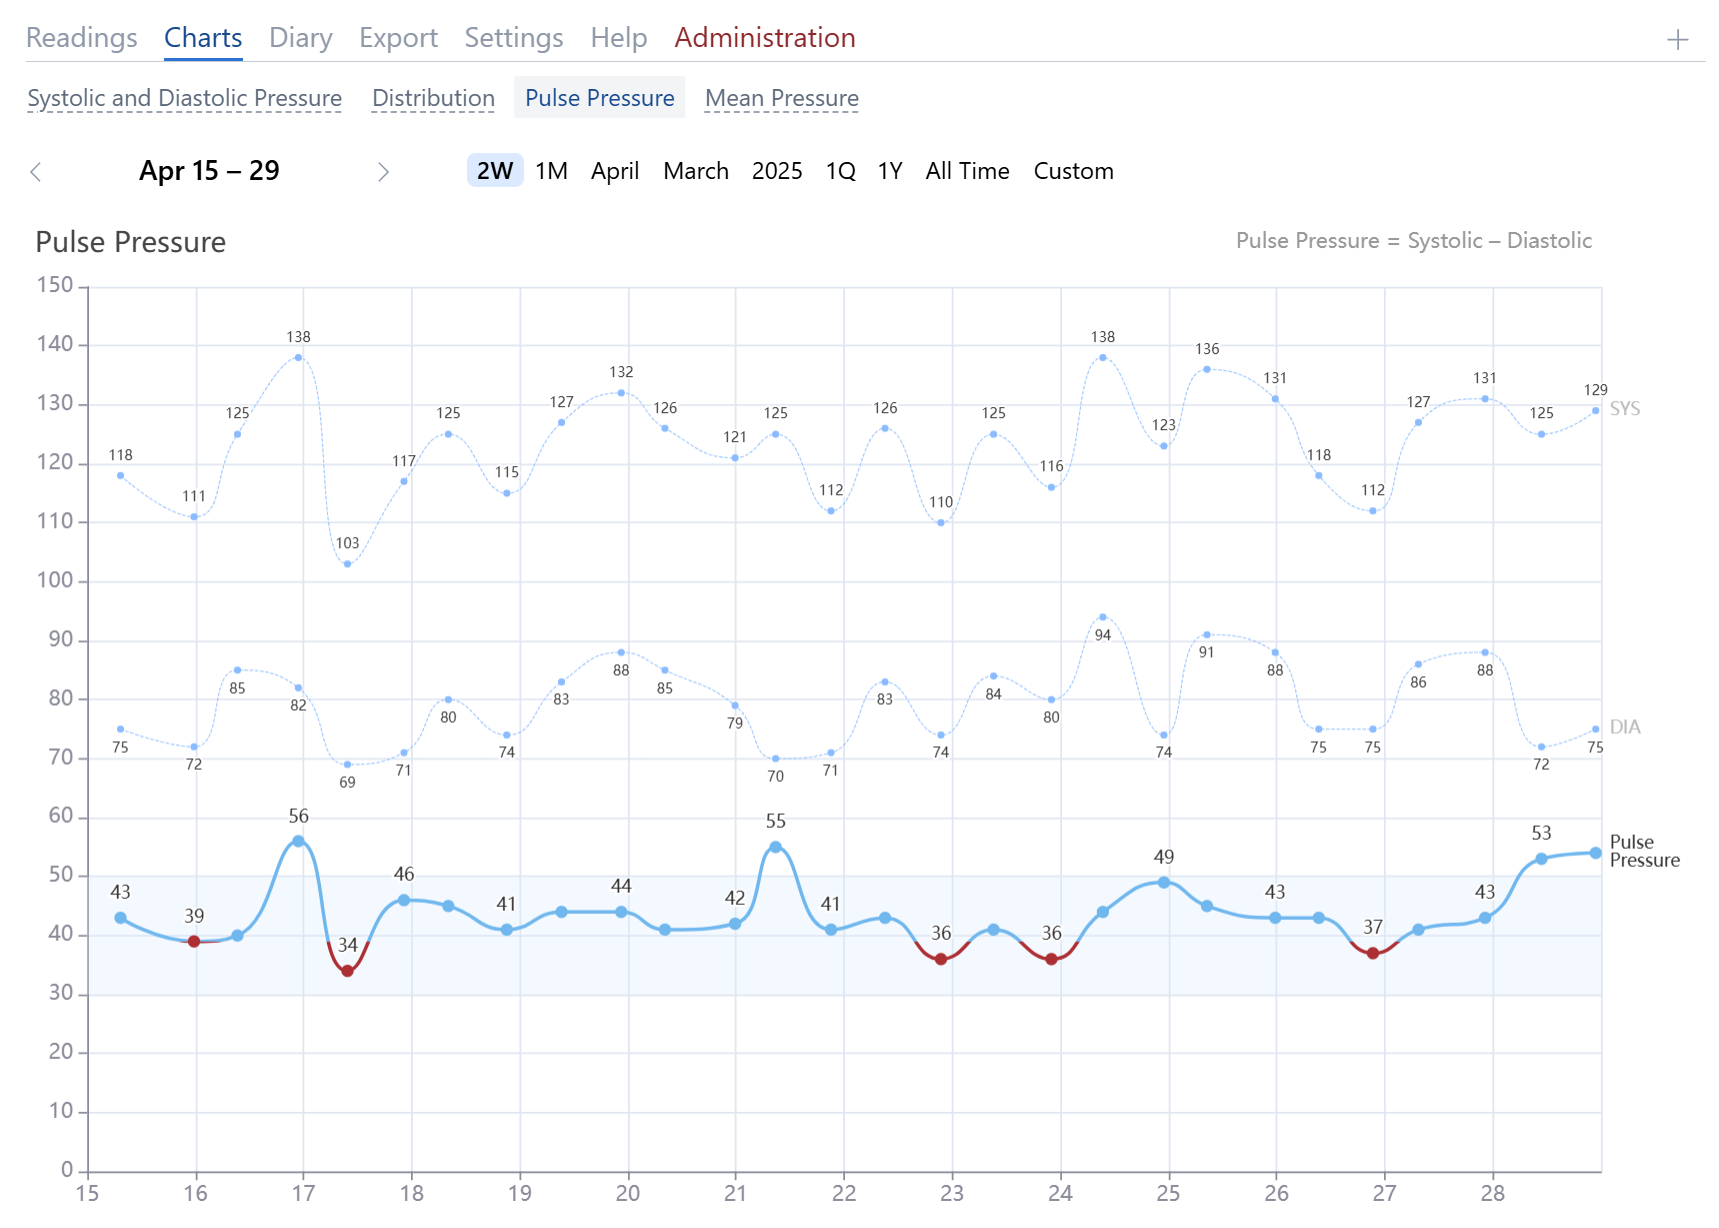1719x1228 pixels.
Task: Switch to the Diary section
Action: click(x=300, y=37)
